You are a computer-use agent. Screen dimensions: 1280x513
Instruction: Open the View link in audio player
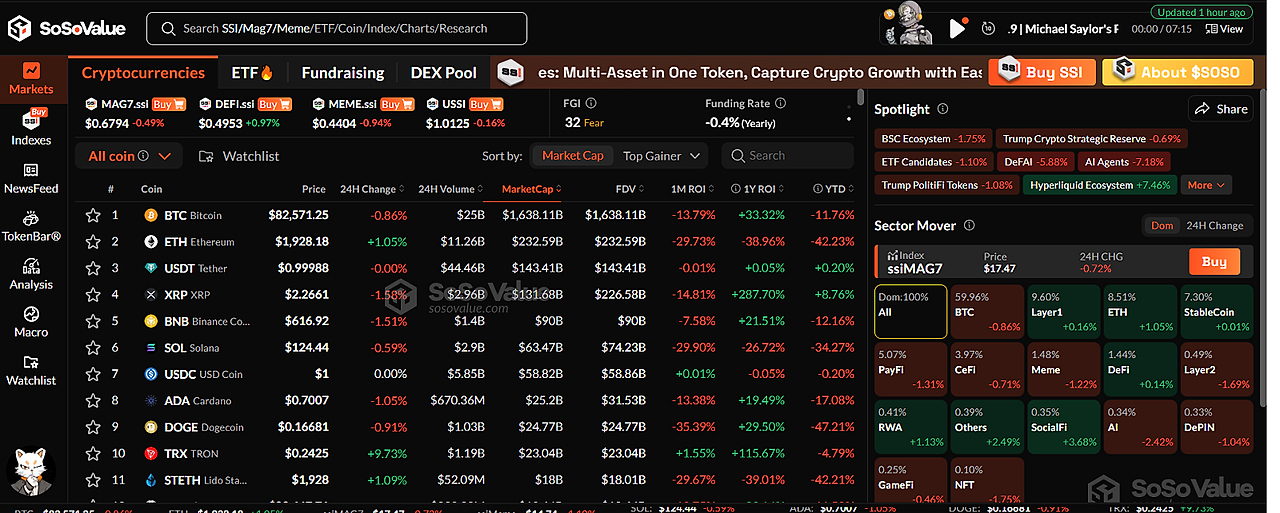pos(1225,29)
